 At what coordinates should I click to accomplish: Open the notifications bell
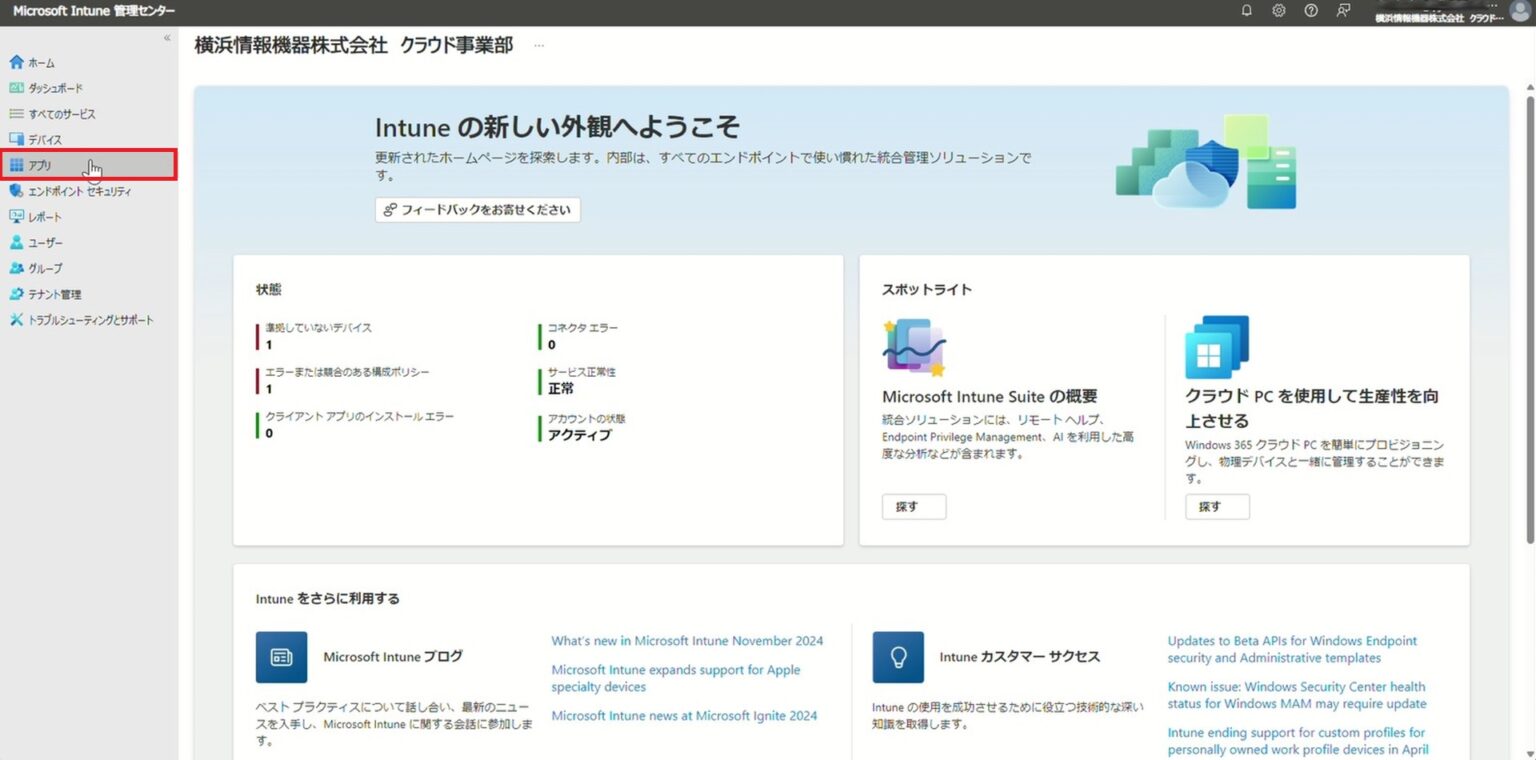pos(1248,11)
